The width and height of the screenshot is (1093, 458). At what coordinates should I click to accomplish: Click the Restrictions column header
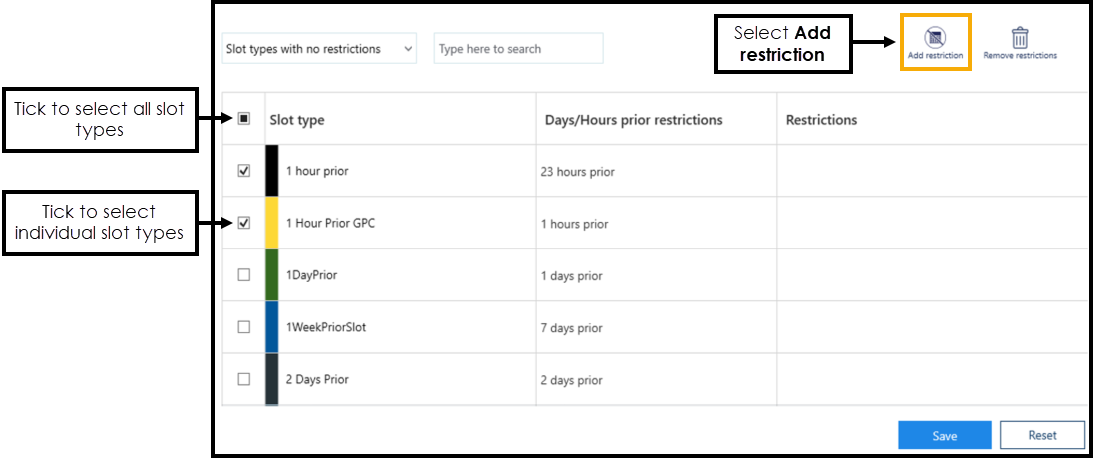(x=821, y=120)
